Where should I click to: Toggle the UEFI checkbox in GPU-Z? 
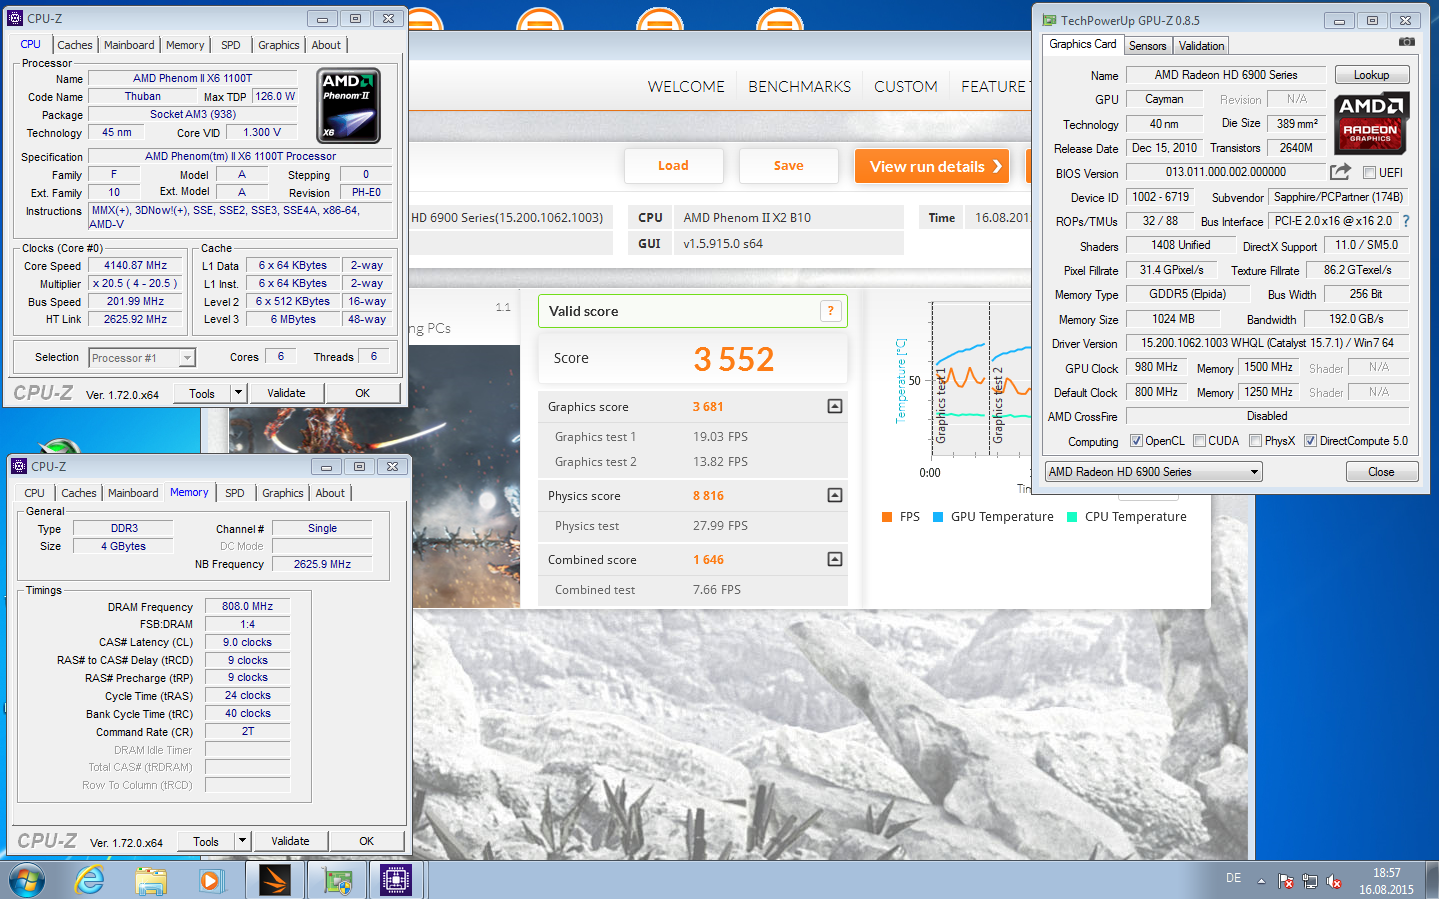[1369, 173]
